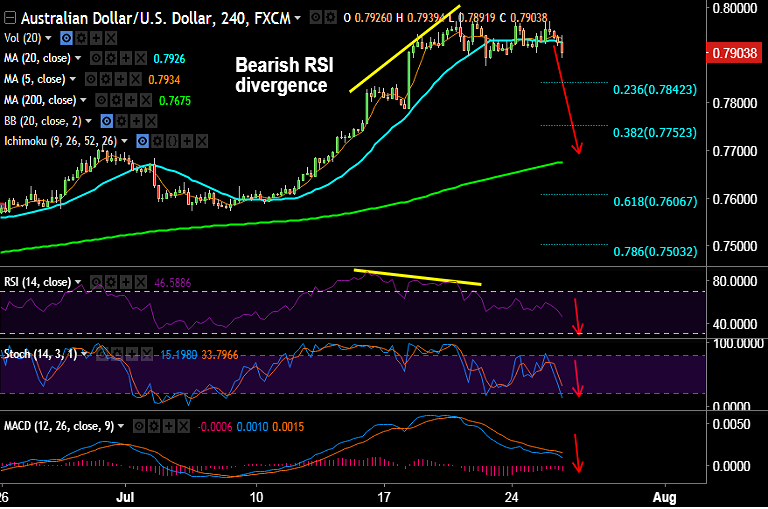Screen dimensions: 768x509
Task: Select the Bearish RSI divergence text annotation
Action: pyautogui.click(x=284, y=75)
